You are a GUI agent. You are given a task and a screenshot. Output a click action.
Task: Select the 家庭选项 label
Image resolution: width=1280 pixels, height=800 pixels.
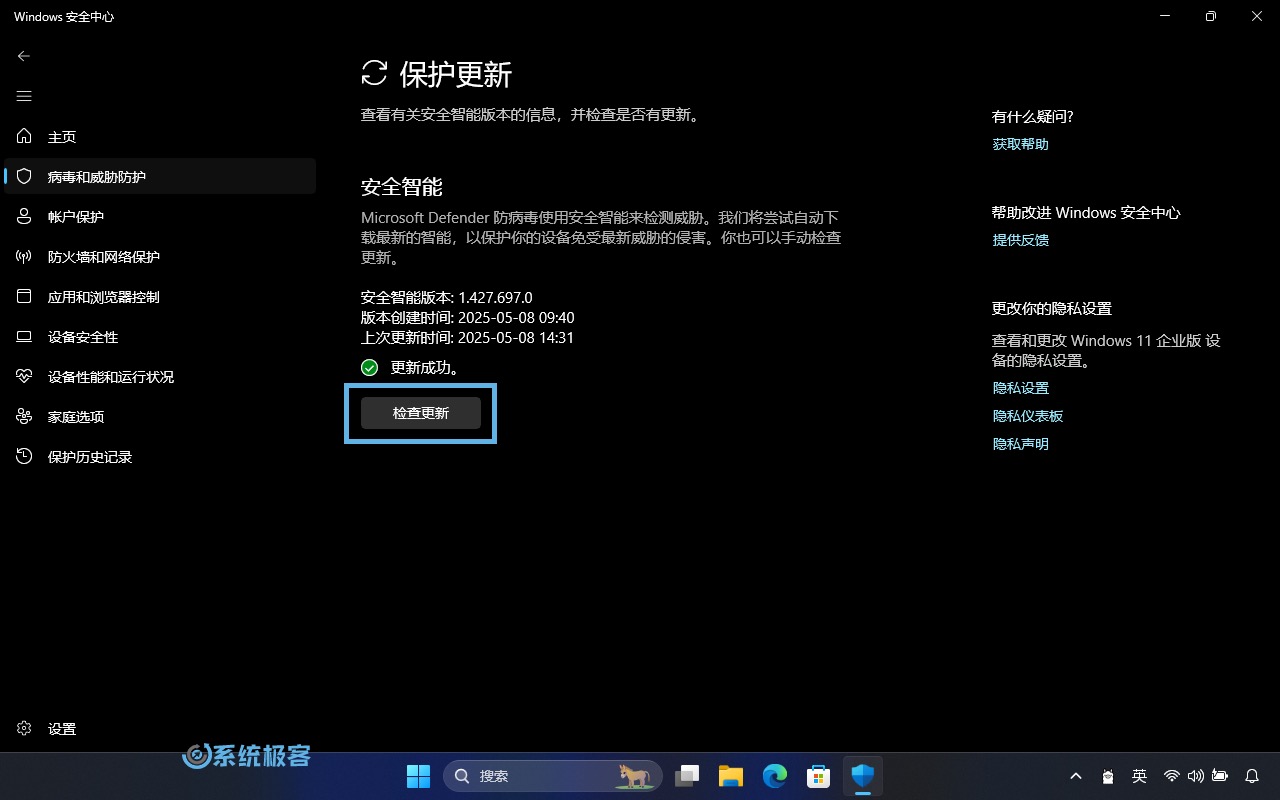pos(76,417)
